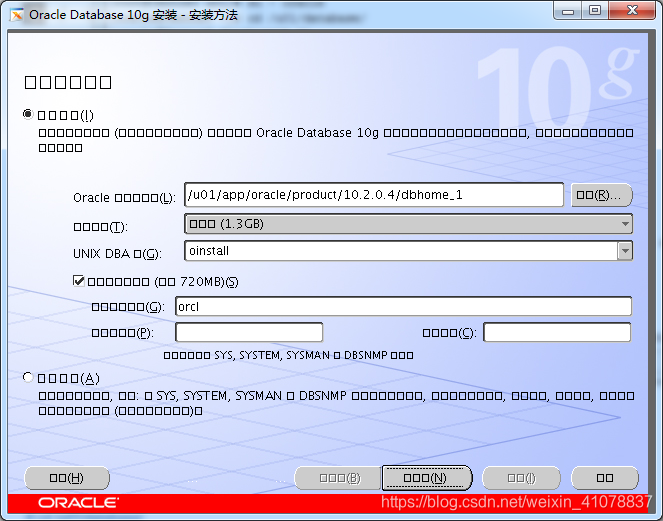Click the database name field containing orcl

tap(403, 307)
